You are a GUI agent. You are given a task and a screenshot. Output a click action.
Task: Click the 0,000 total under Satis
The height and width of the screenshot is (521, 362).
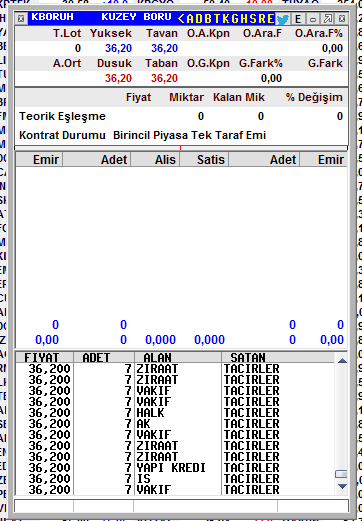click(210, 340)
